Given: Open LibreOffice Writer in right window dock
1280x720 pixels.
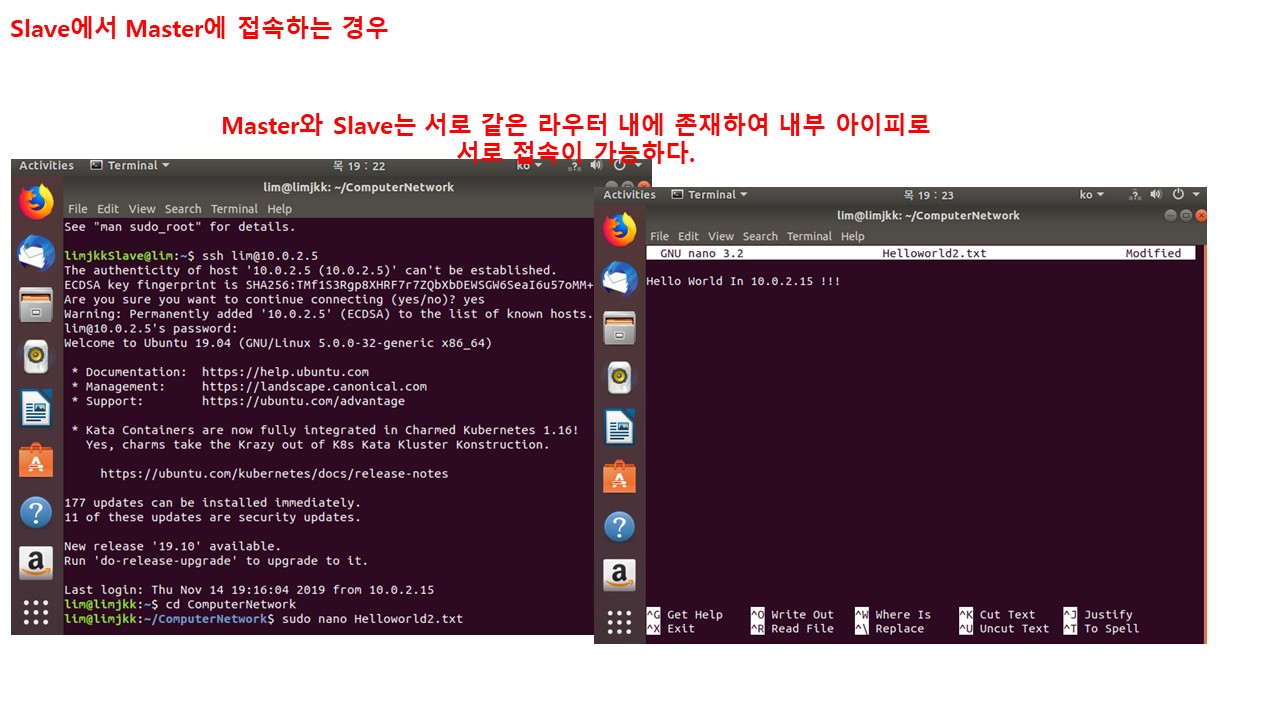Looking at the screenshot, I should [x=620, y=428].
